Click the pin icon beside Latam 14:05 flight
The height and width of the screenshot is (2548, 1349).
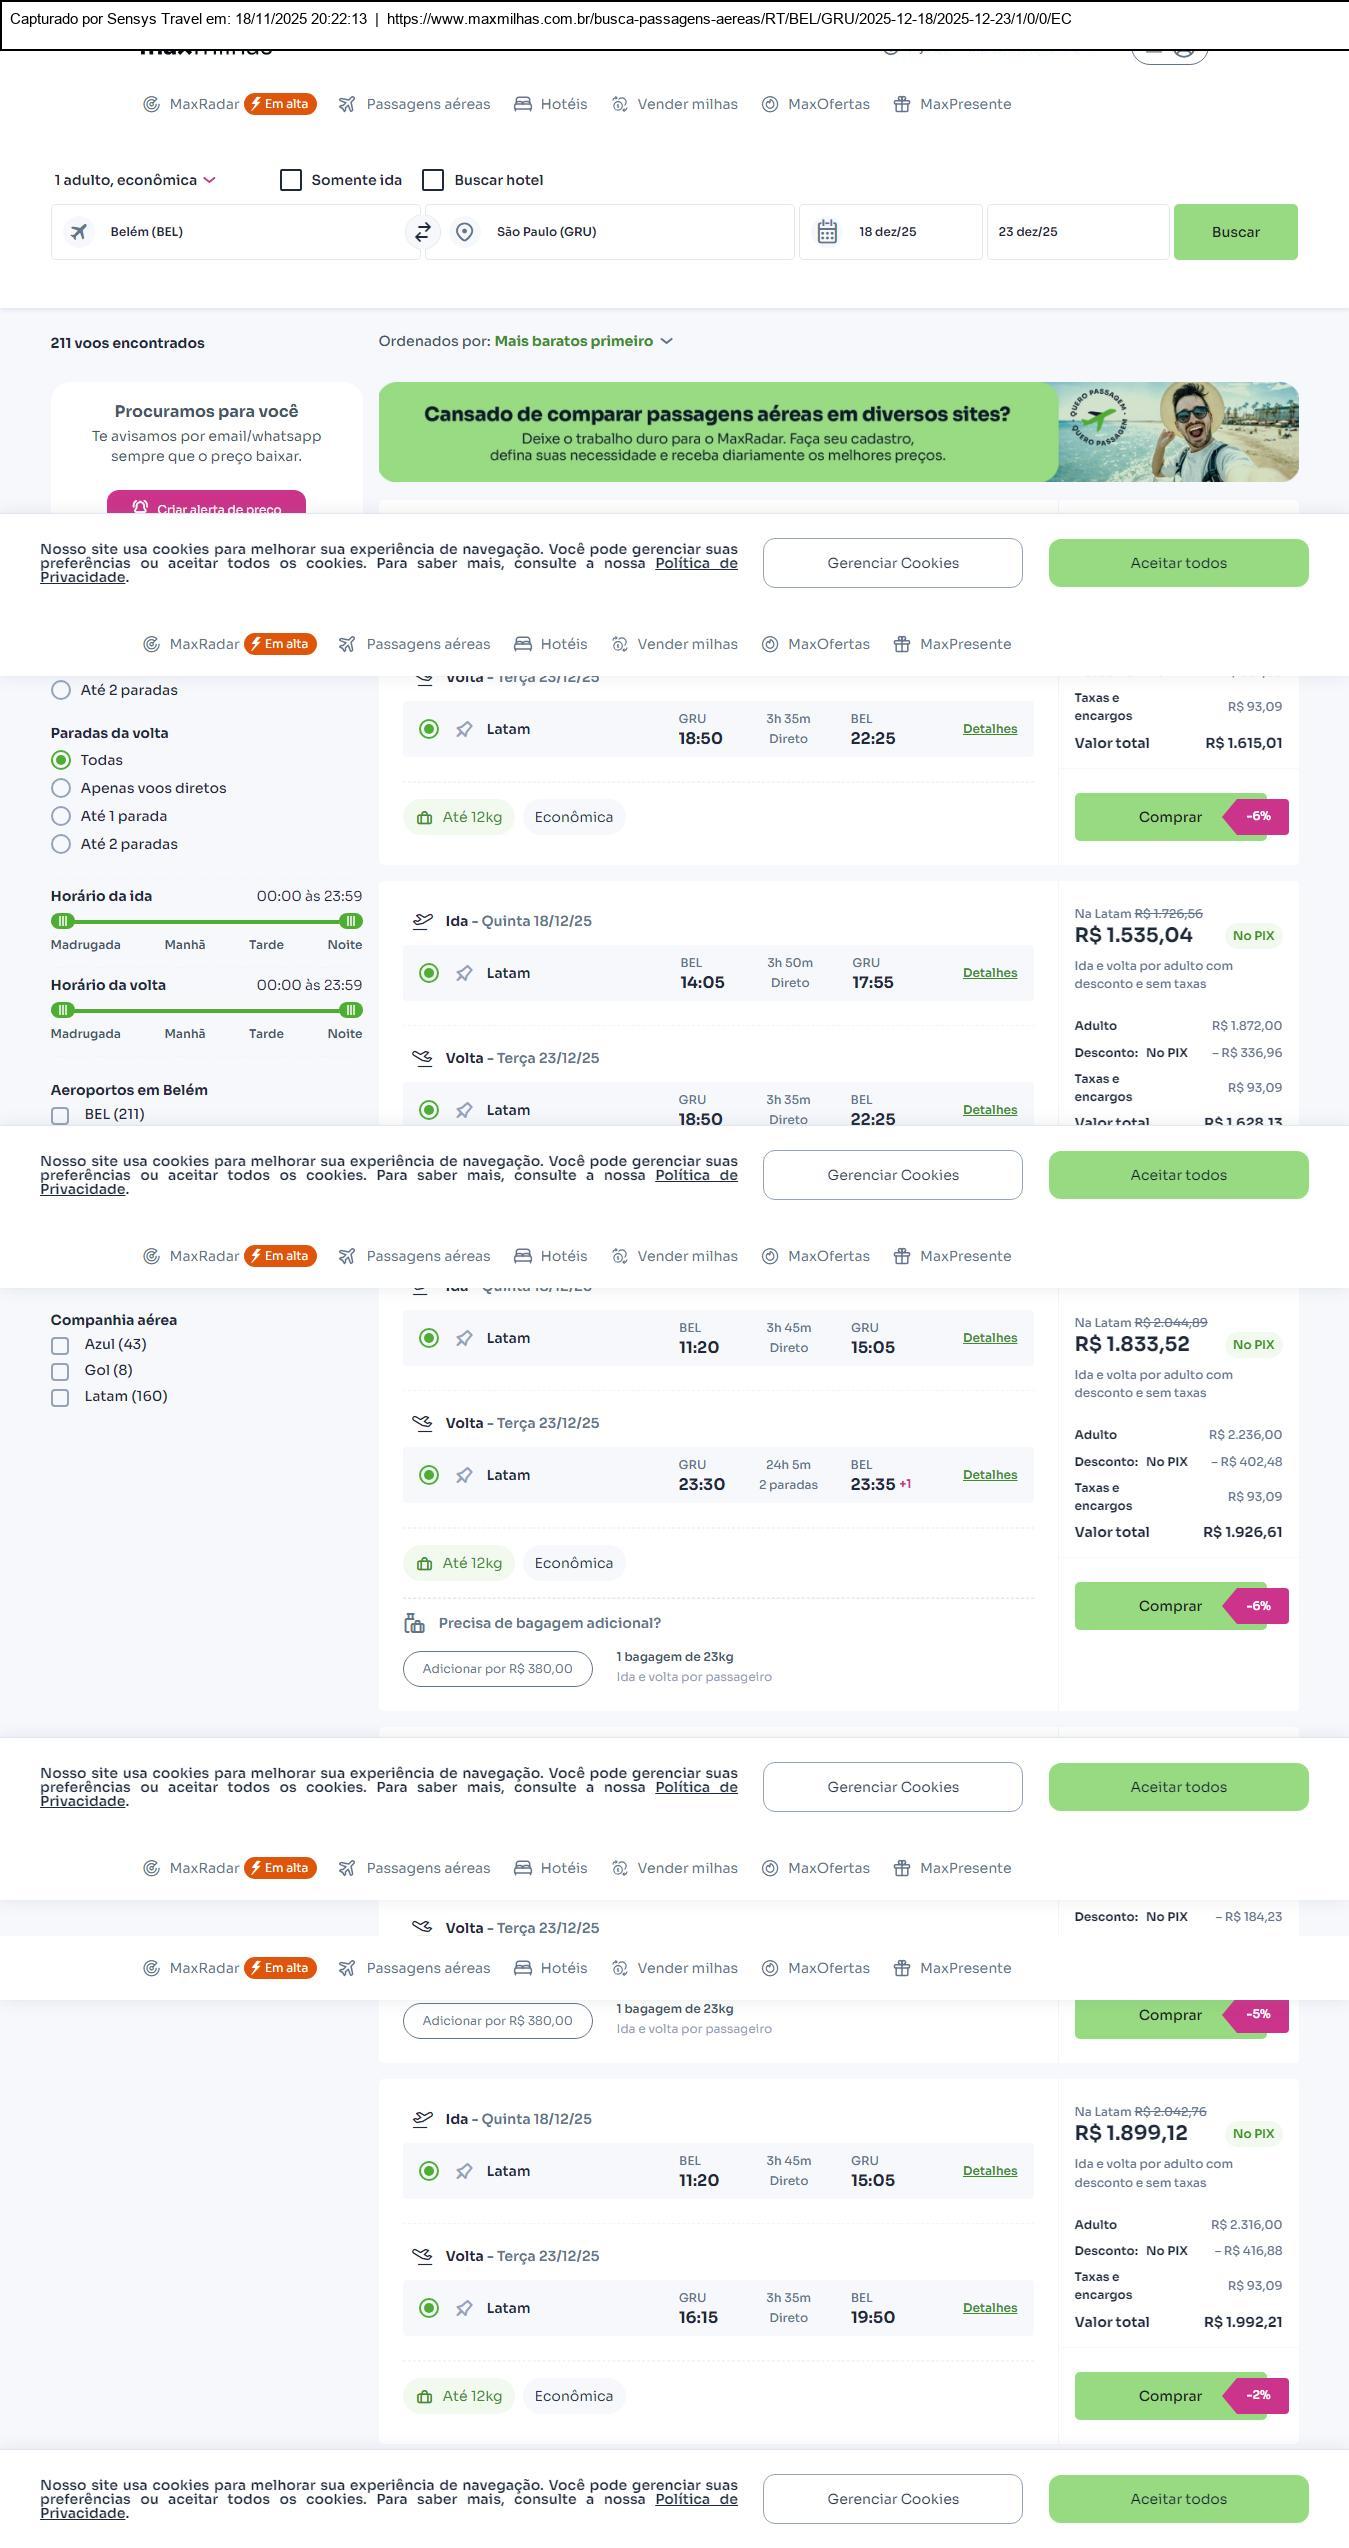464,973
